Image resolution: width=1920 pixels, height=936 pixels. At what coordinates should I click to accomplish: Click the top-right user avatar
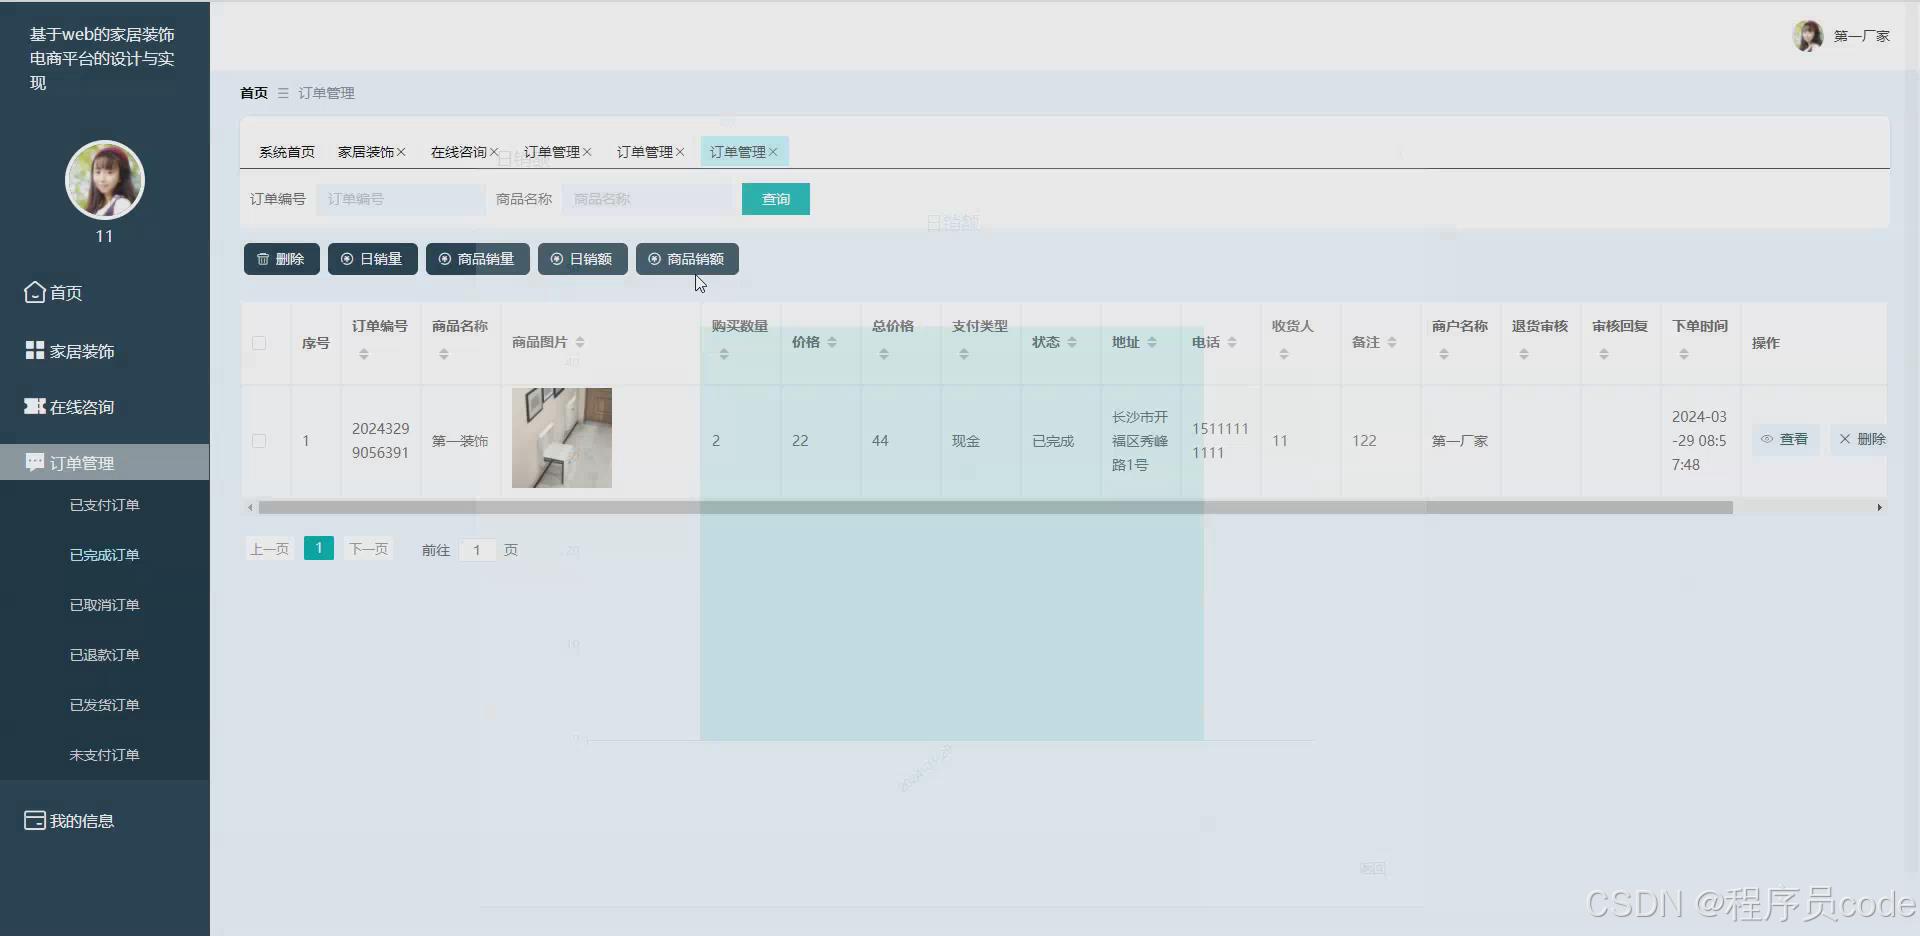pos(1808,36)
